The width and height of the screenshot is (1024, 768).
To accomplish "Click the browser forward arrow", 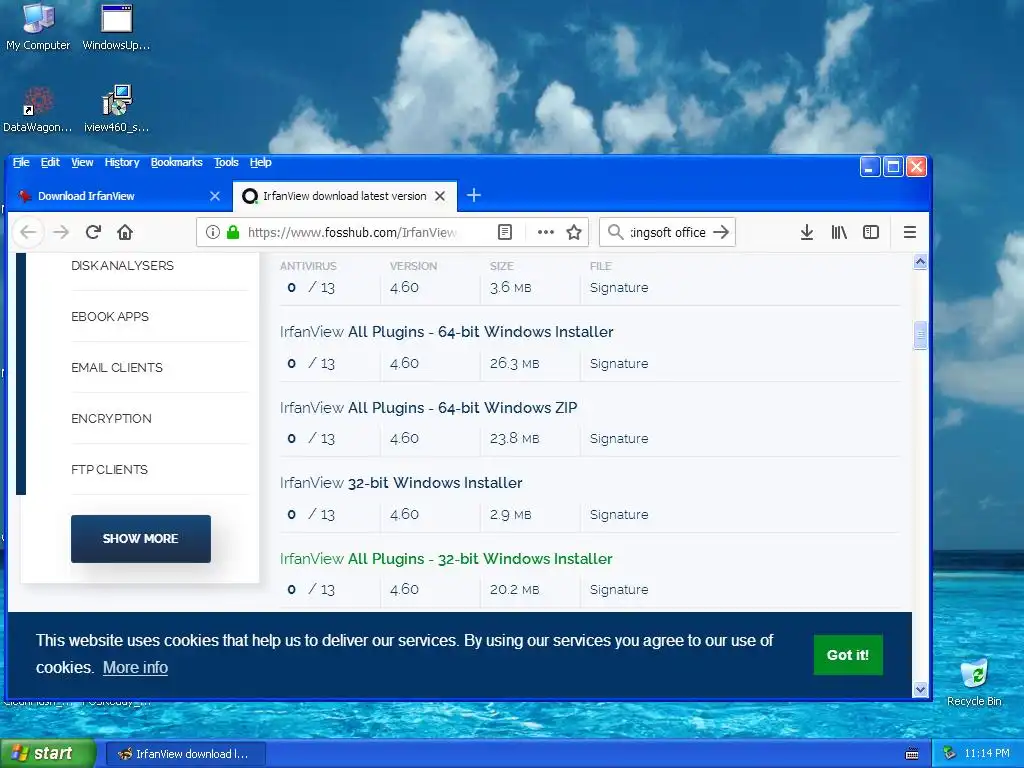I will tap(61, 232).
